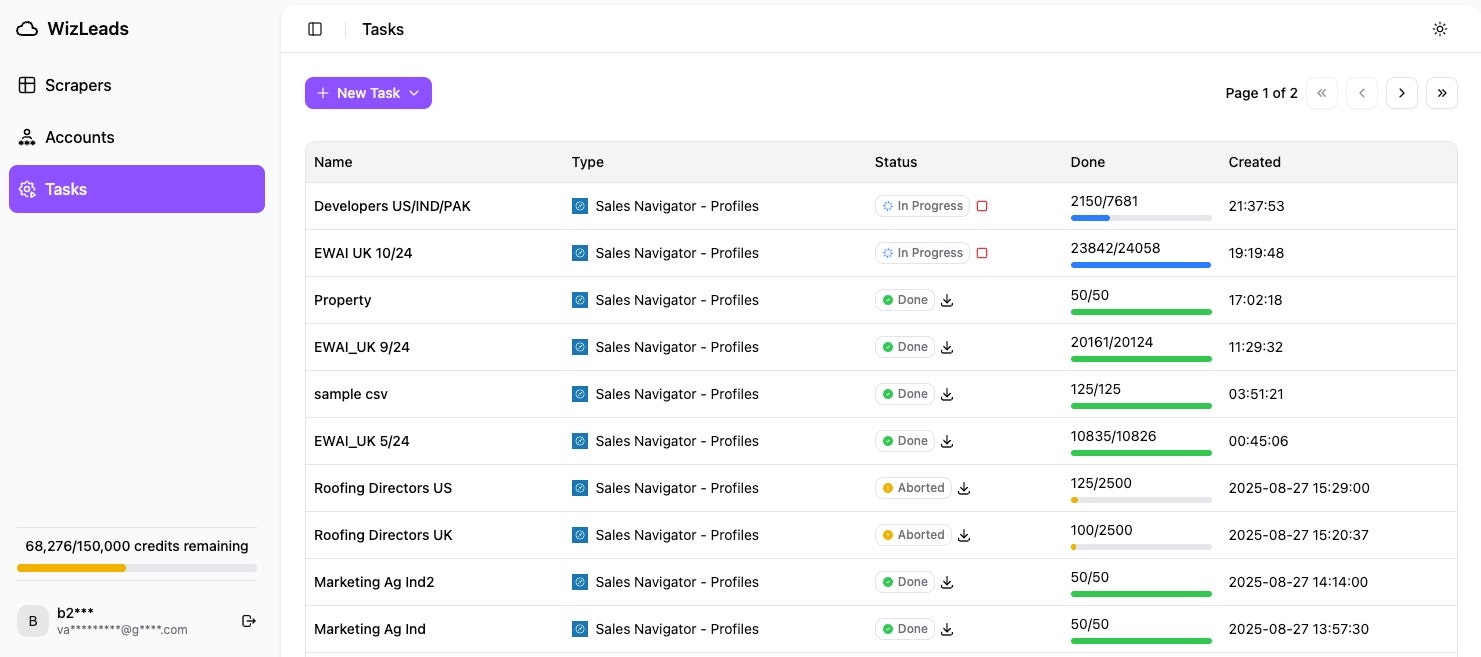1481x657 pixels.
Task: Download the Marketing Ag Ind2 results
Action: coord(947,582)
